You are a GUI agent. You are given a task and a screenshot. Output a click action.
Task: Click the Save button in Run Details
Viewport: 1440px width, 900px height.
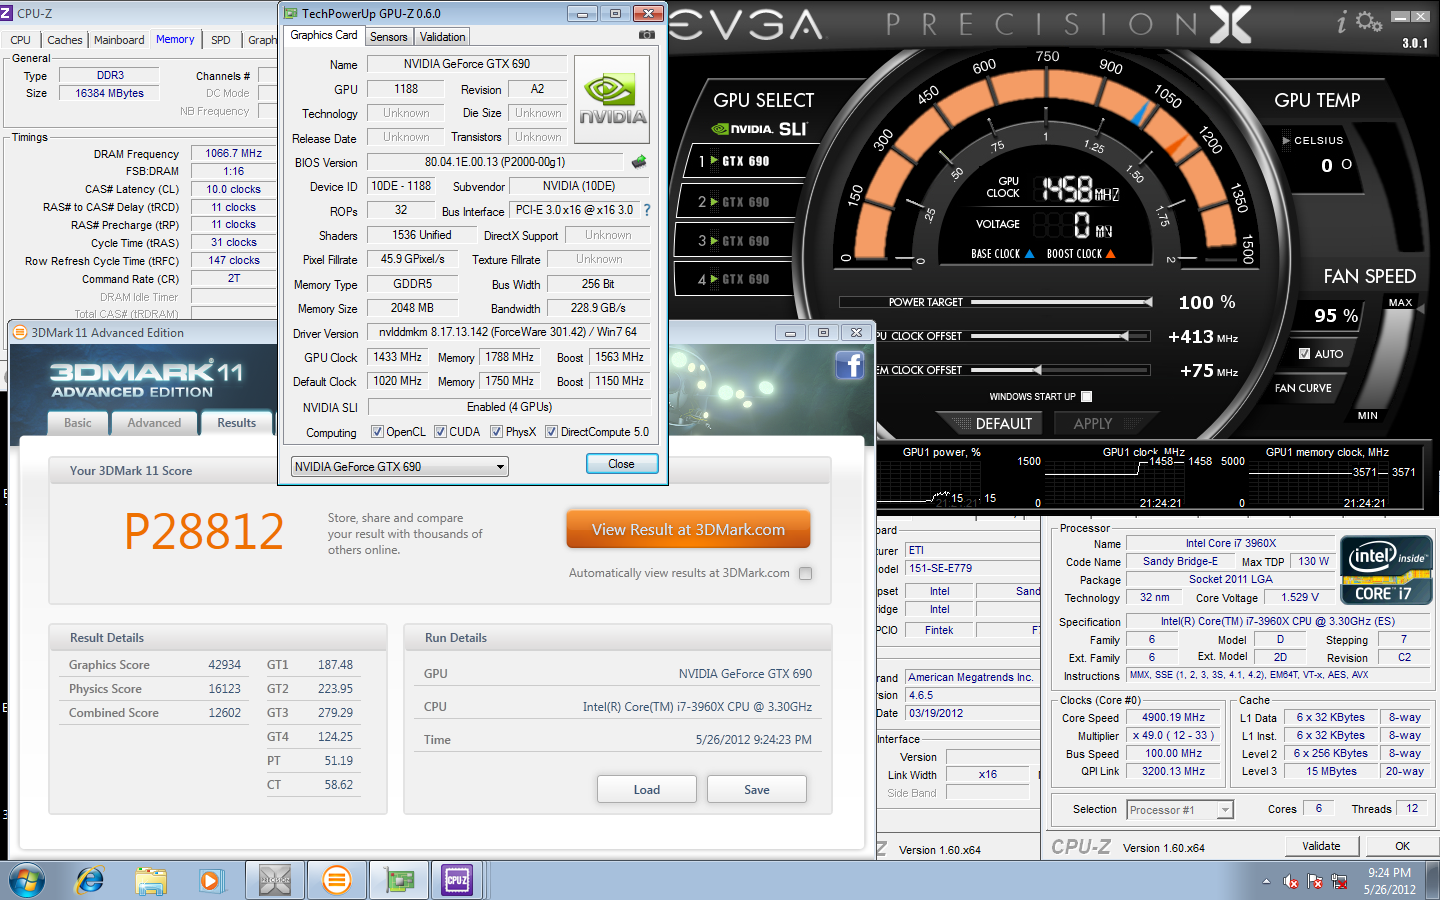(757, 790)
